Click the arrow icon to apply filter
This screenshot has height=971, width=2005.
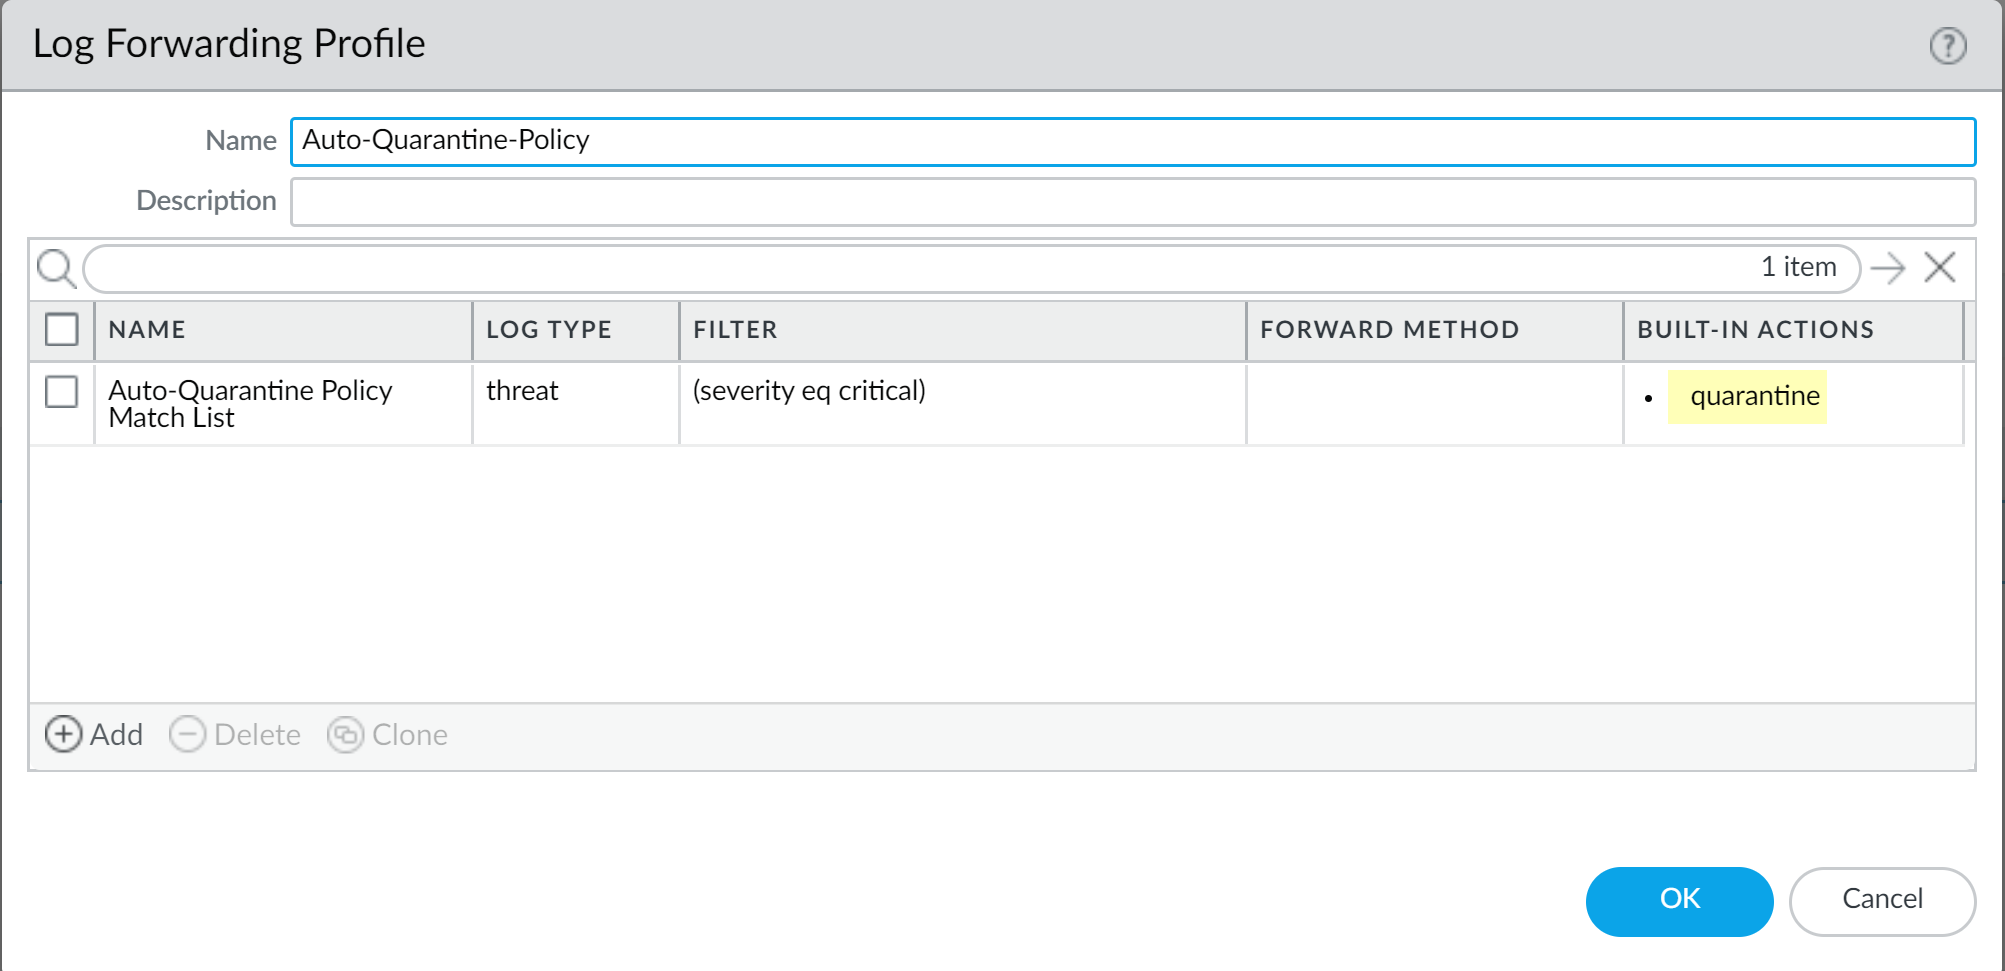pos(1887,268)
